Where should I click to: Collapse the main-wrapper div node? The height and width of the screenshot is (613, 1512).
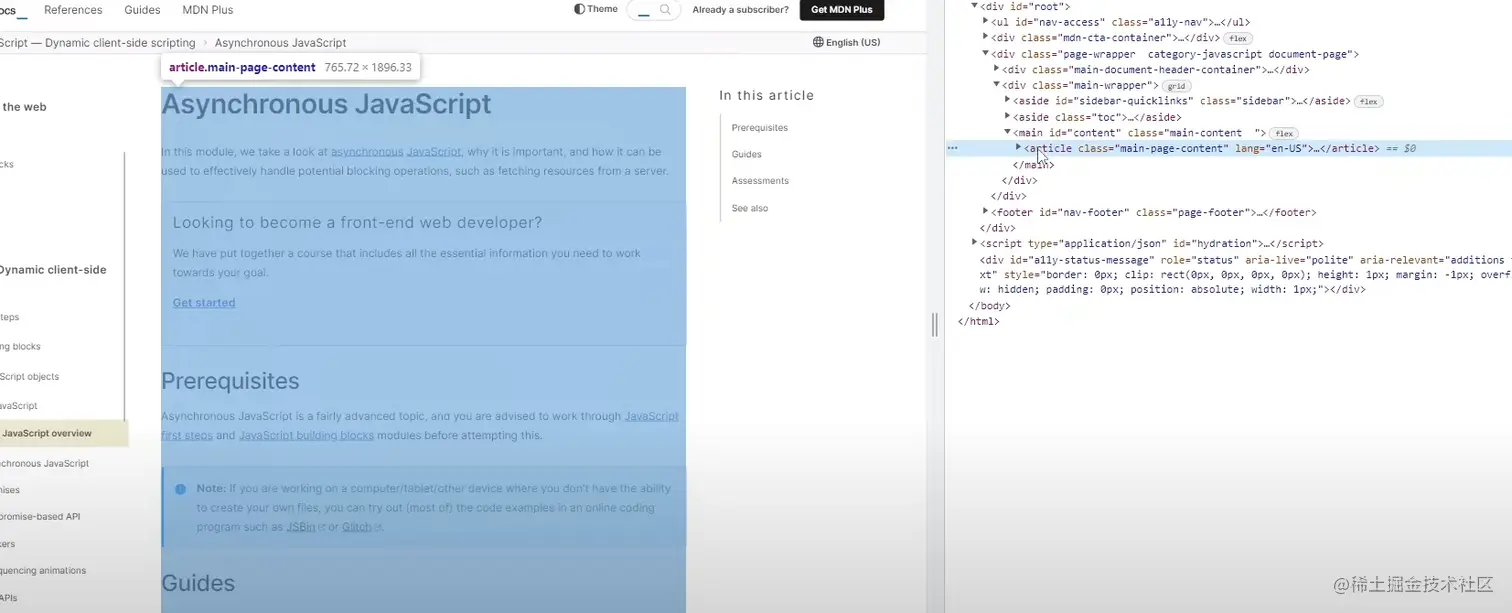pos(997,85)
